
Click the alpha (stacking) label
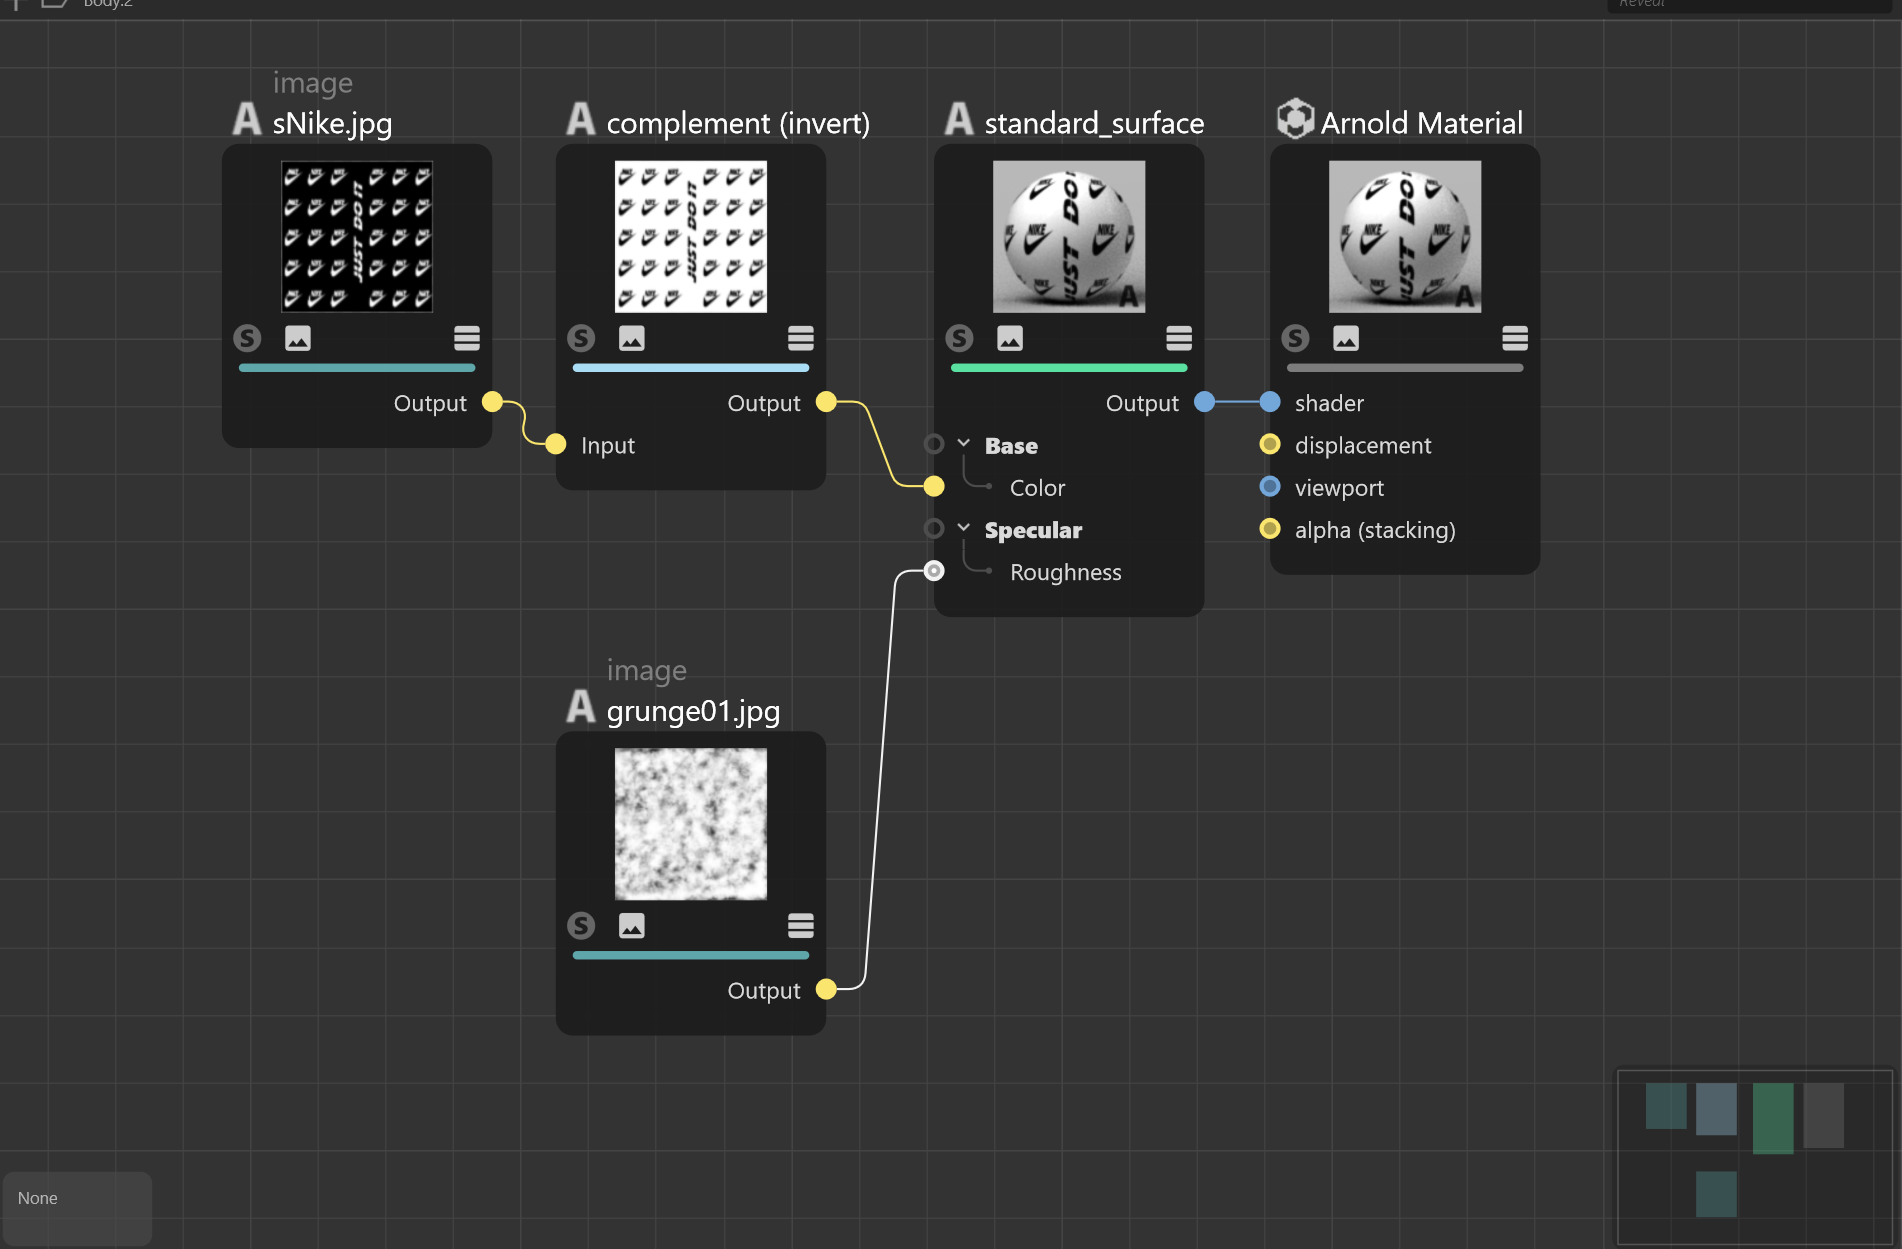click(x=1375, y=531)
